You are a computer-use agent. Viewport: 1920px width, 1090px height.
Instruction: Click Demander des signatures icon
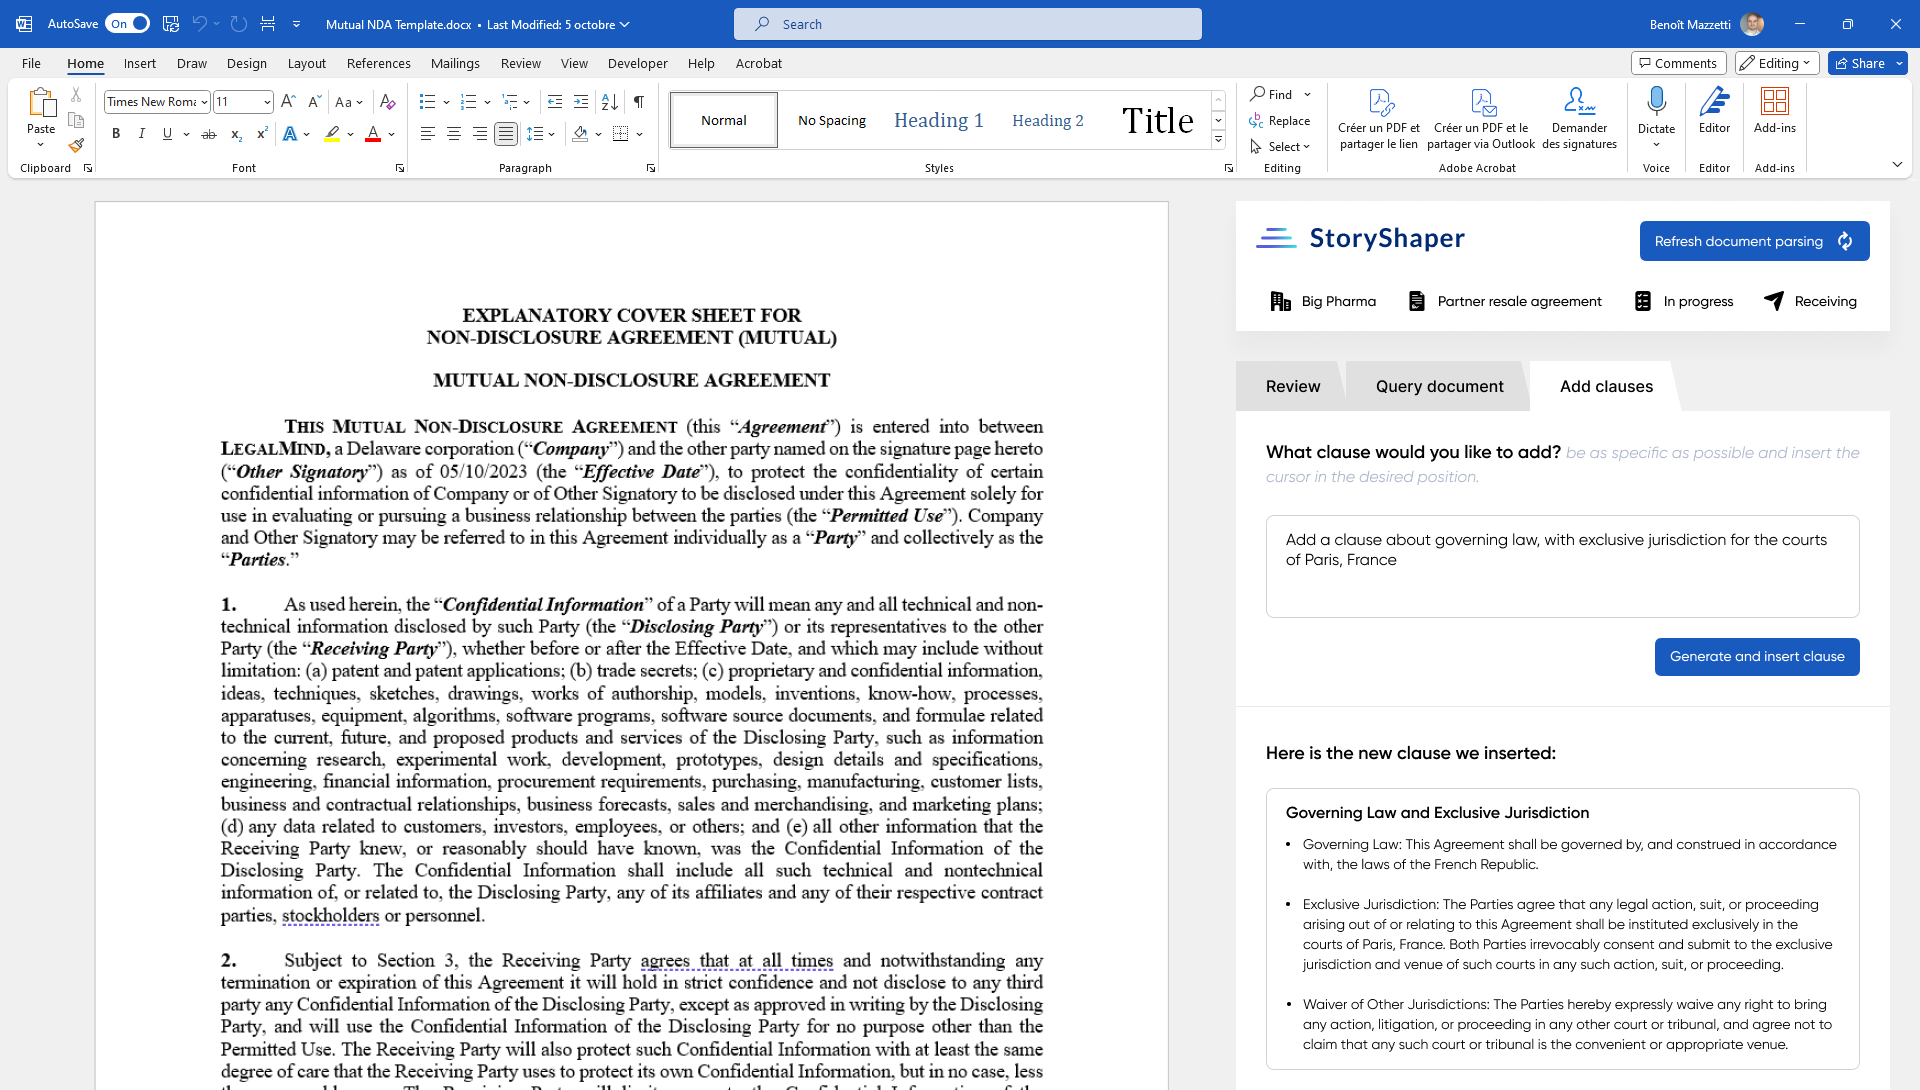click(x=1579, y=117)
